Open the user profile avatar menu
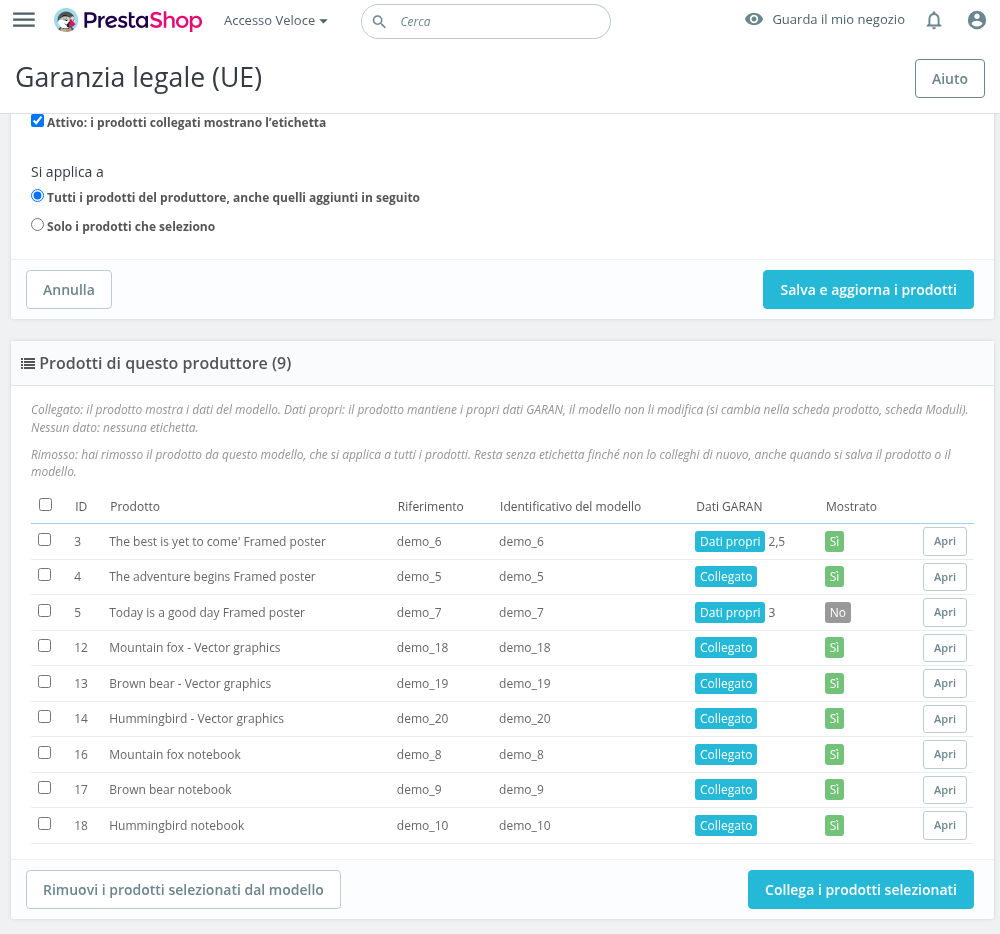Image resolution: width=1000 pixels, height=934 pixels. (x=976, y=20)
